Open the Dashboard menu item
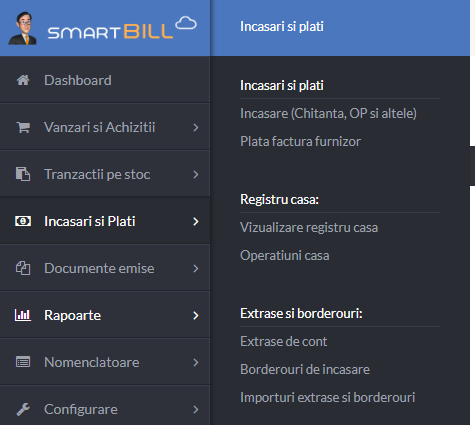This screenshot has height=425, width=475. point(105,80)
